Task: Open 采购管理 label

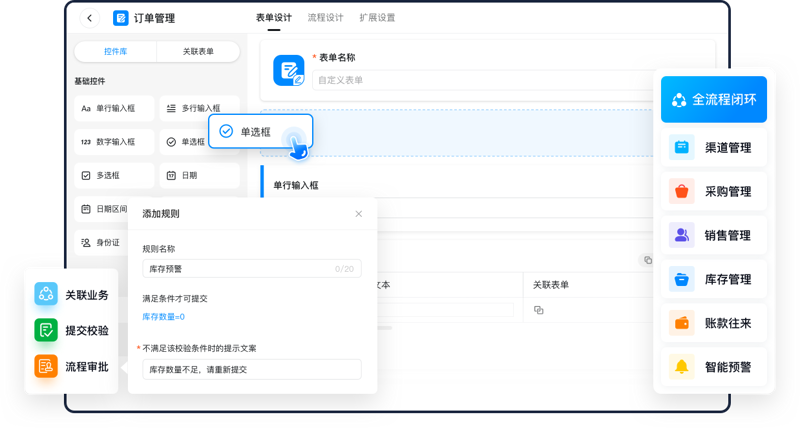Action: click(728, 192)
